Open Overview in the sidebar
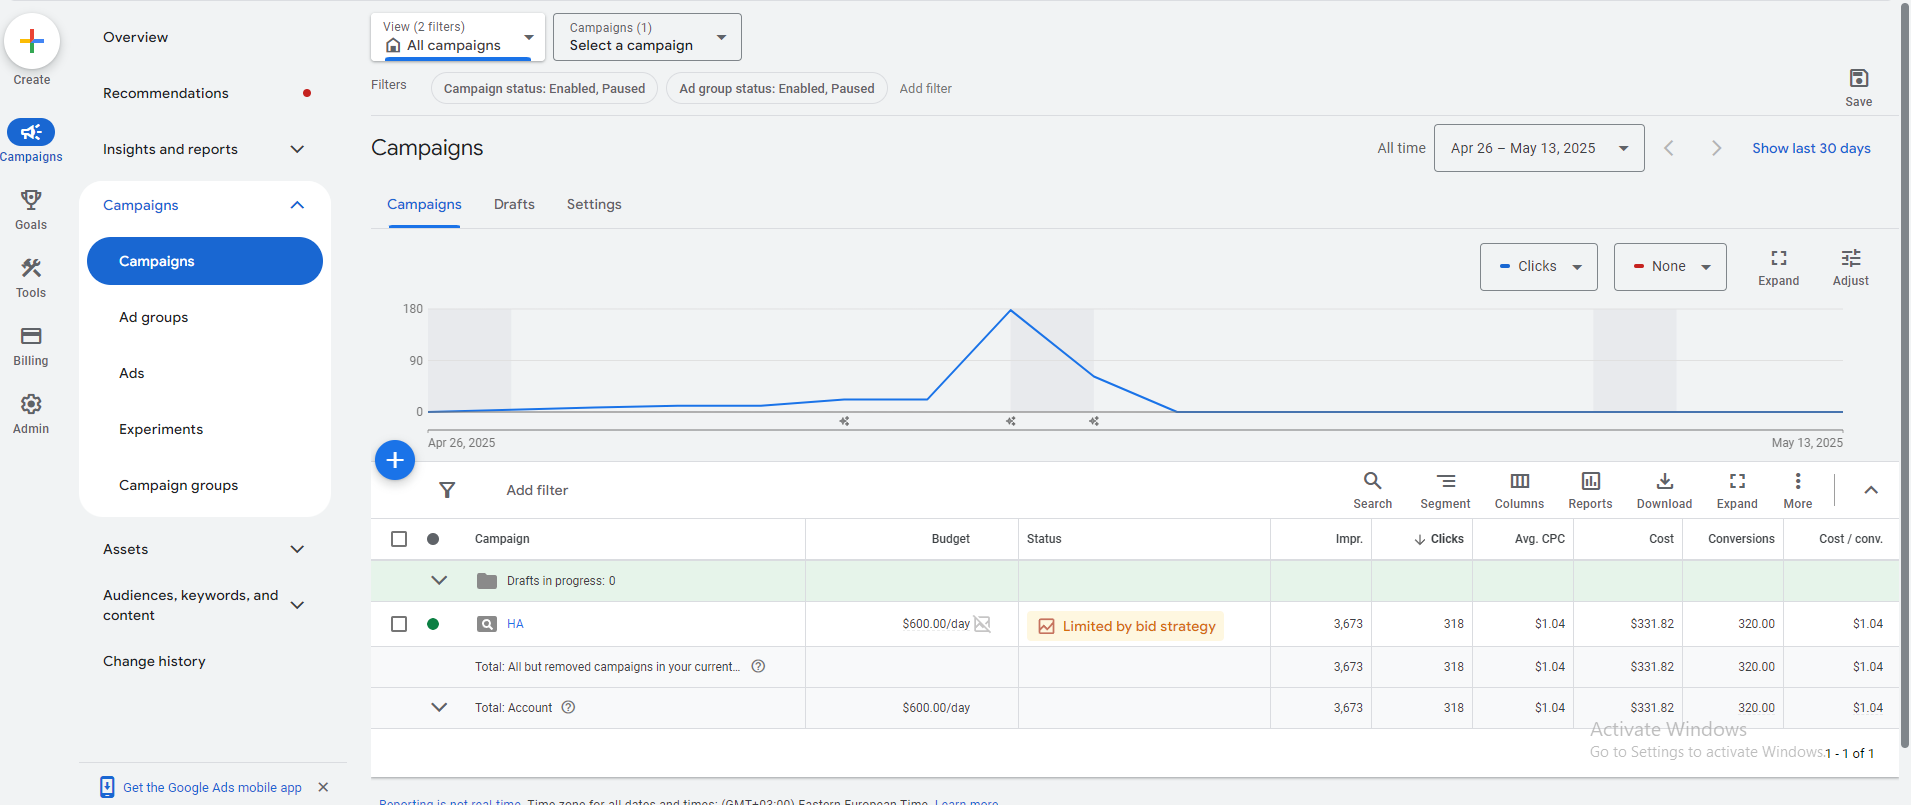The height and width of the screenshot is (805, 1911). point(135,37)
